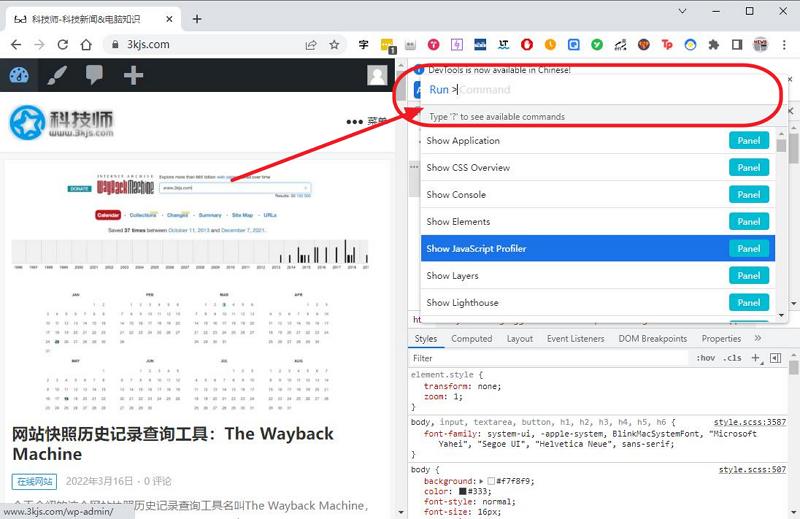Open the Tp extension icon
This screenshot has height=519, width=800.
[667, 45]
